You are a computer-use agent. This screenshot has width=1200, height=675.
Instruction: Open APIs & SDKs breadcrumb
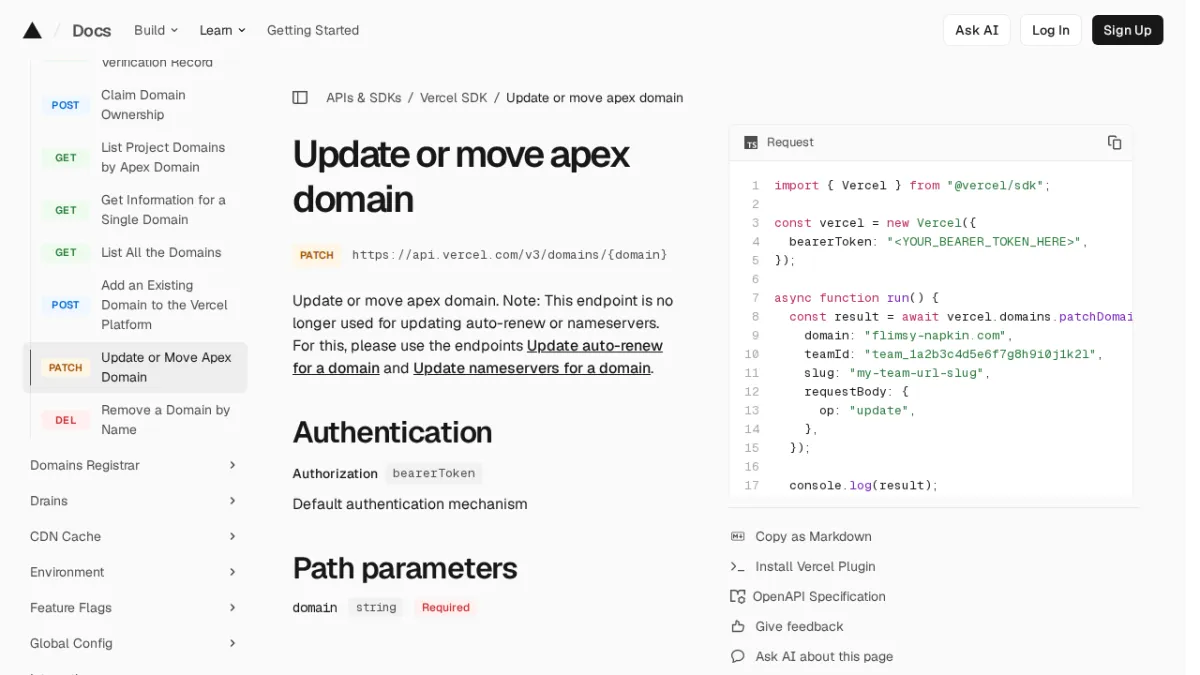click(363, 97)
